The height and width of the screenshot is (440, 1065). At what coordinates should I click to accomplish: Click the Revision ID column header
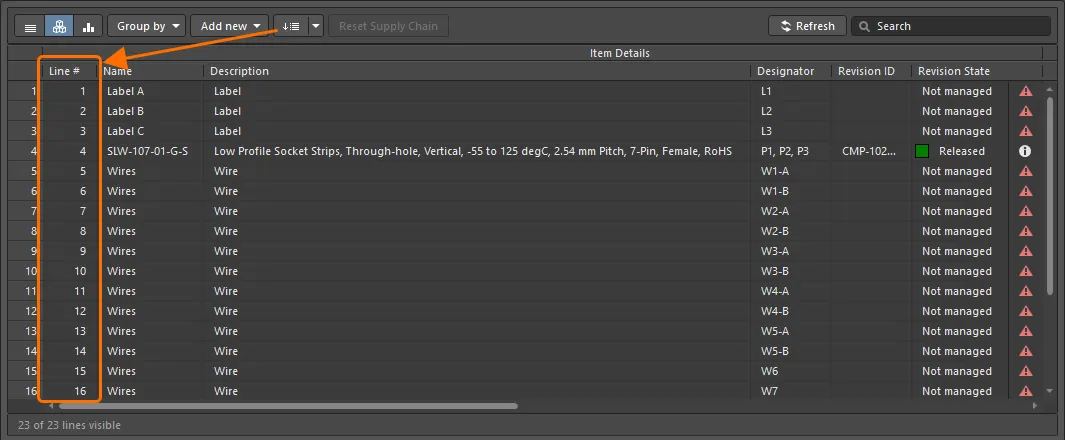[x=871, y=71]
